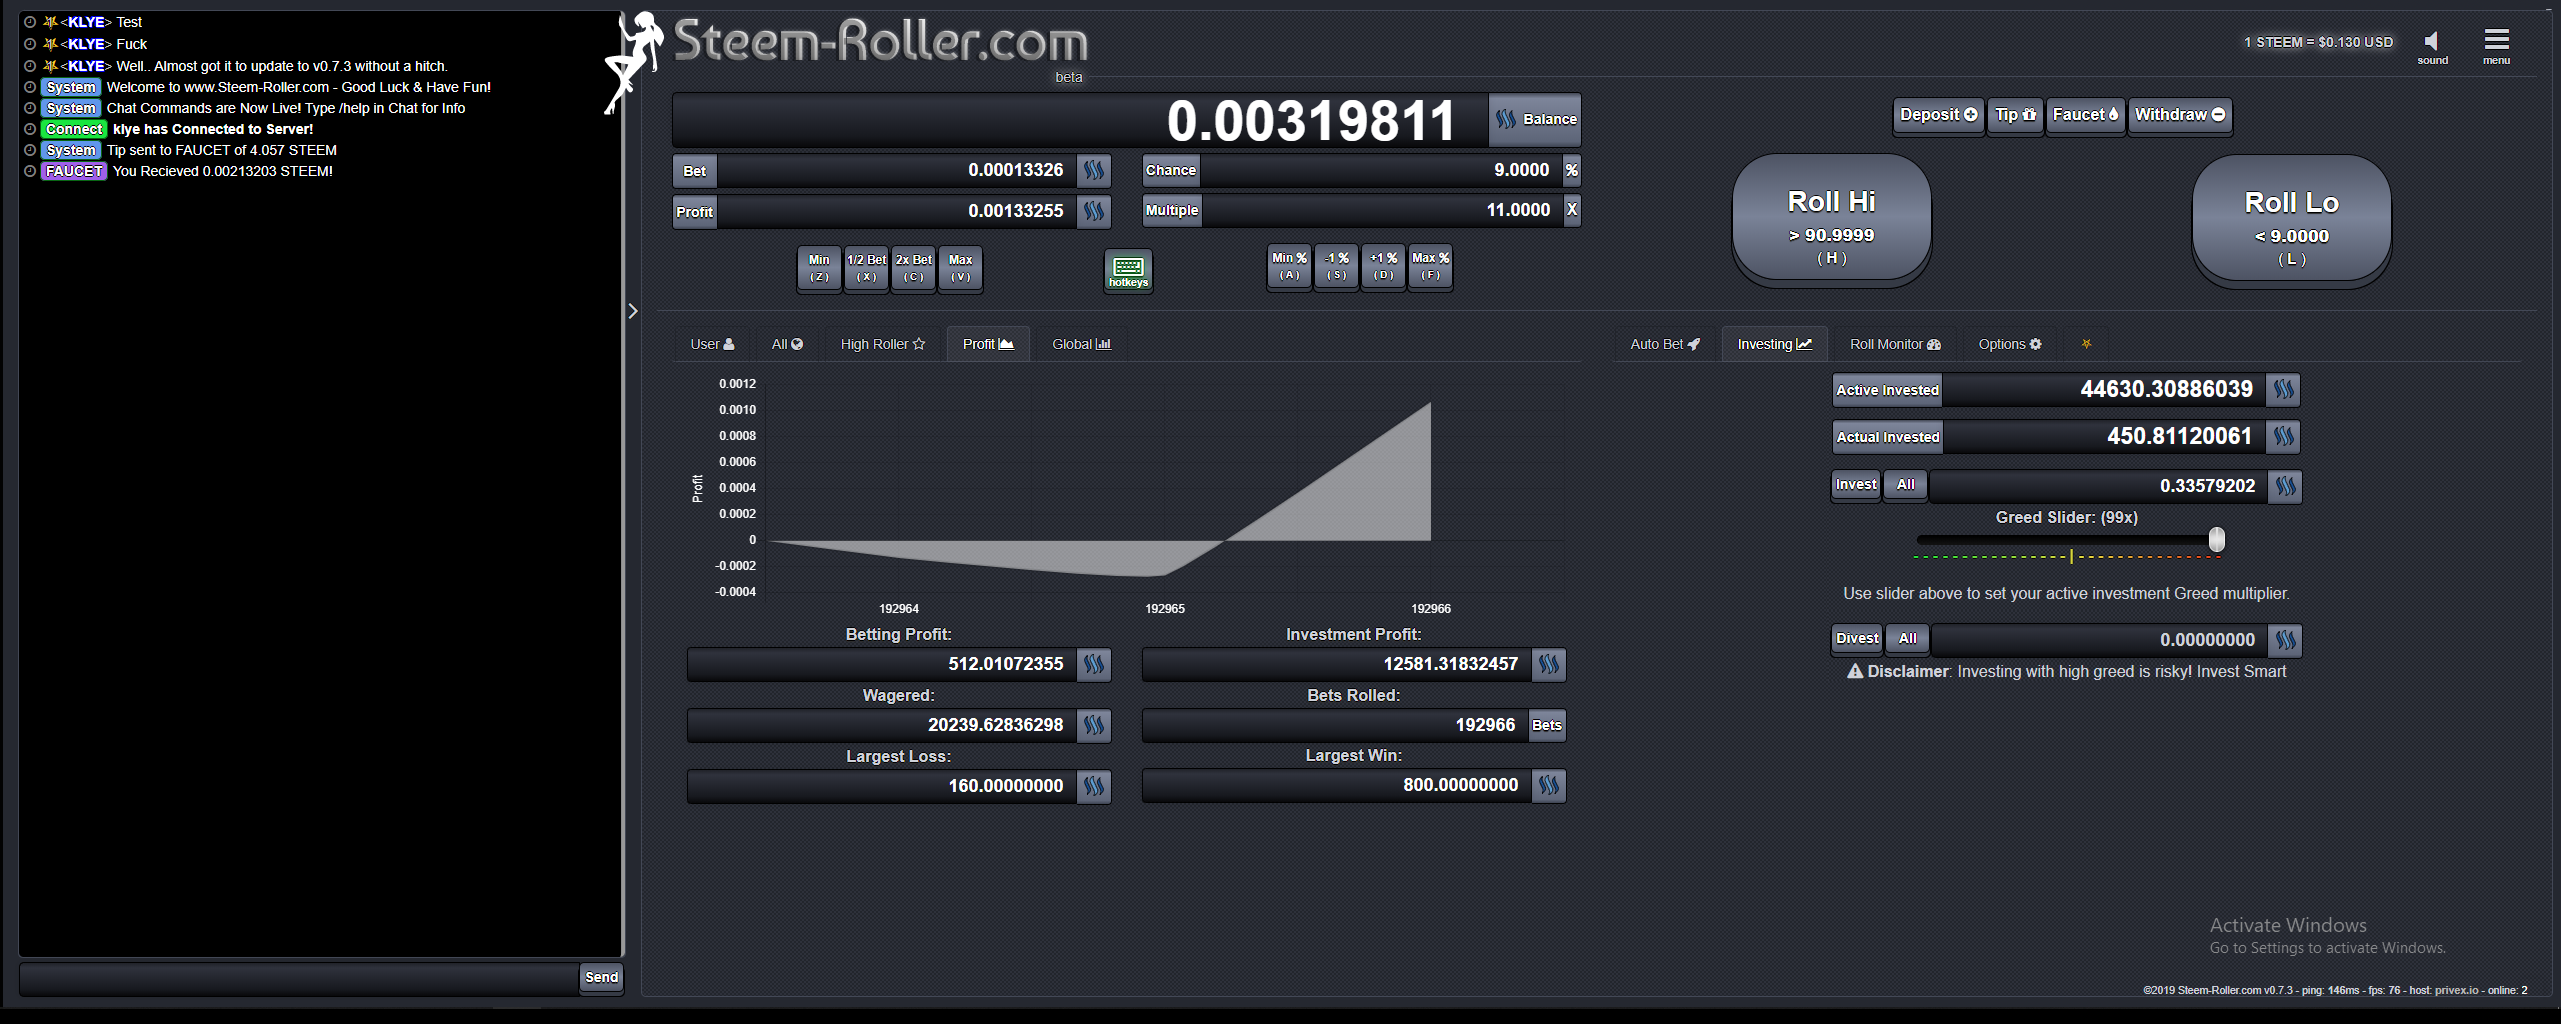Halve bet with 1/2 Bet button
This screenshot has height=1024, width=2561.
(866, 268)
